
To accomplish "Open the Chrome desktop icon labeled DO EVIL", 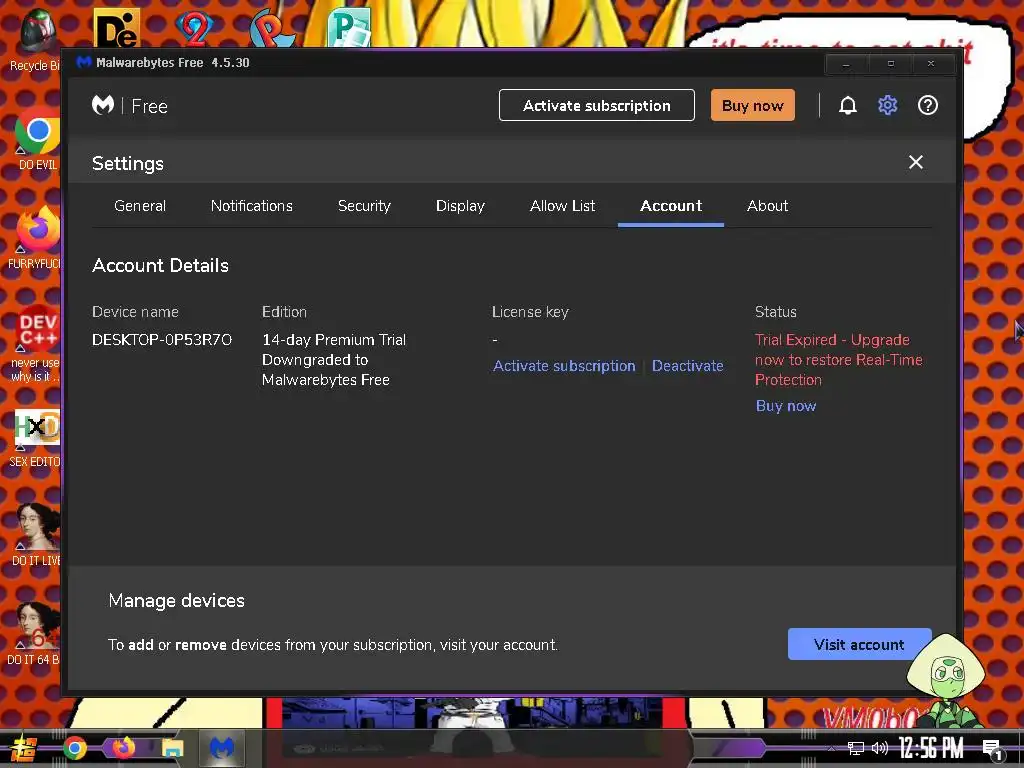I will click(37, 140).
